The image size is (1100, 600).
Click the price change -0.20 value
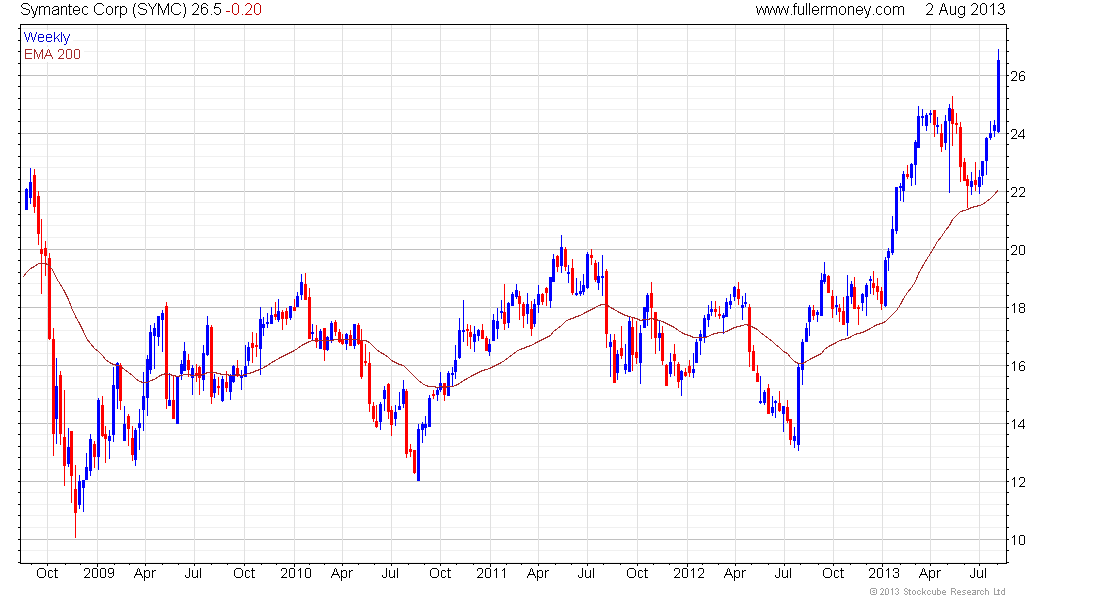[x=243, y=10]
